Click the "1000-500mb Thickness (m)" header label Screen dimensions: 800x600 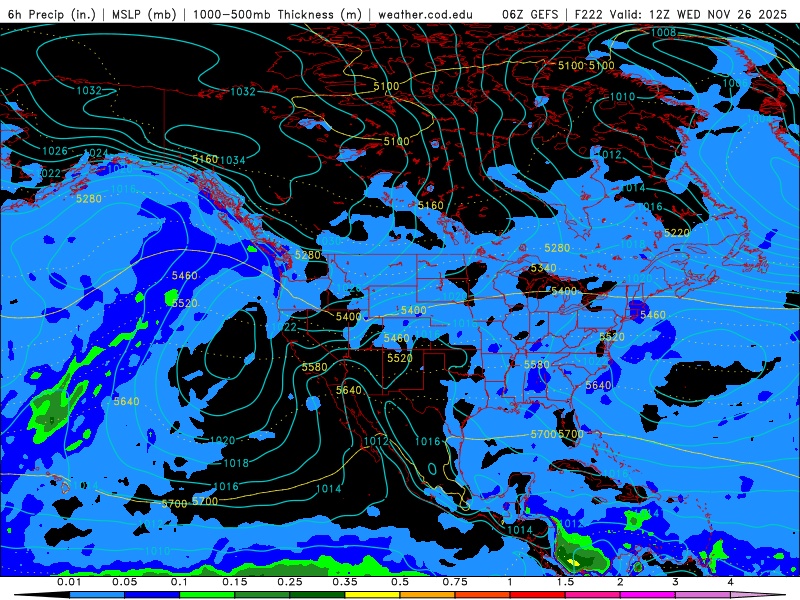pos(277,14)
